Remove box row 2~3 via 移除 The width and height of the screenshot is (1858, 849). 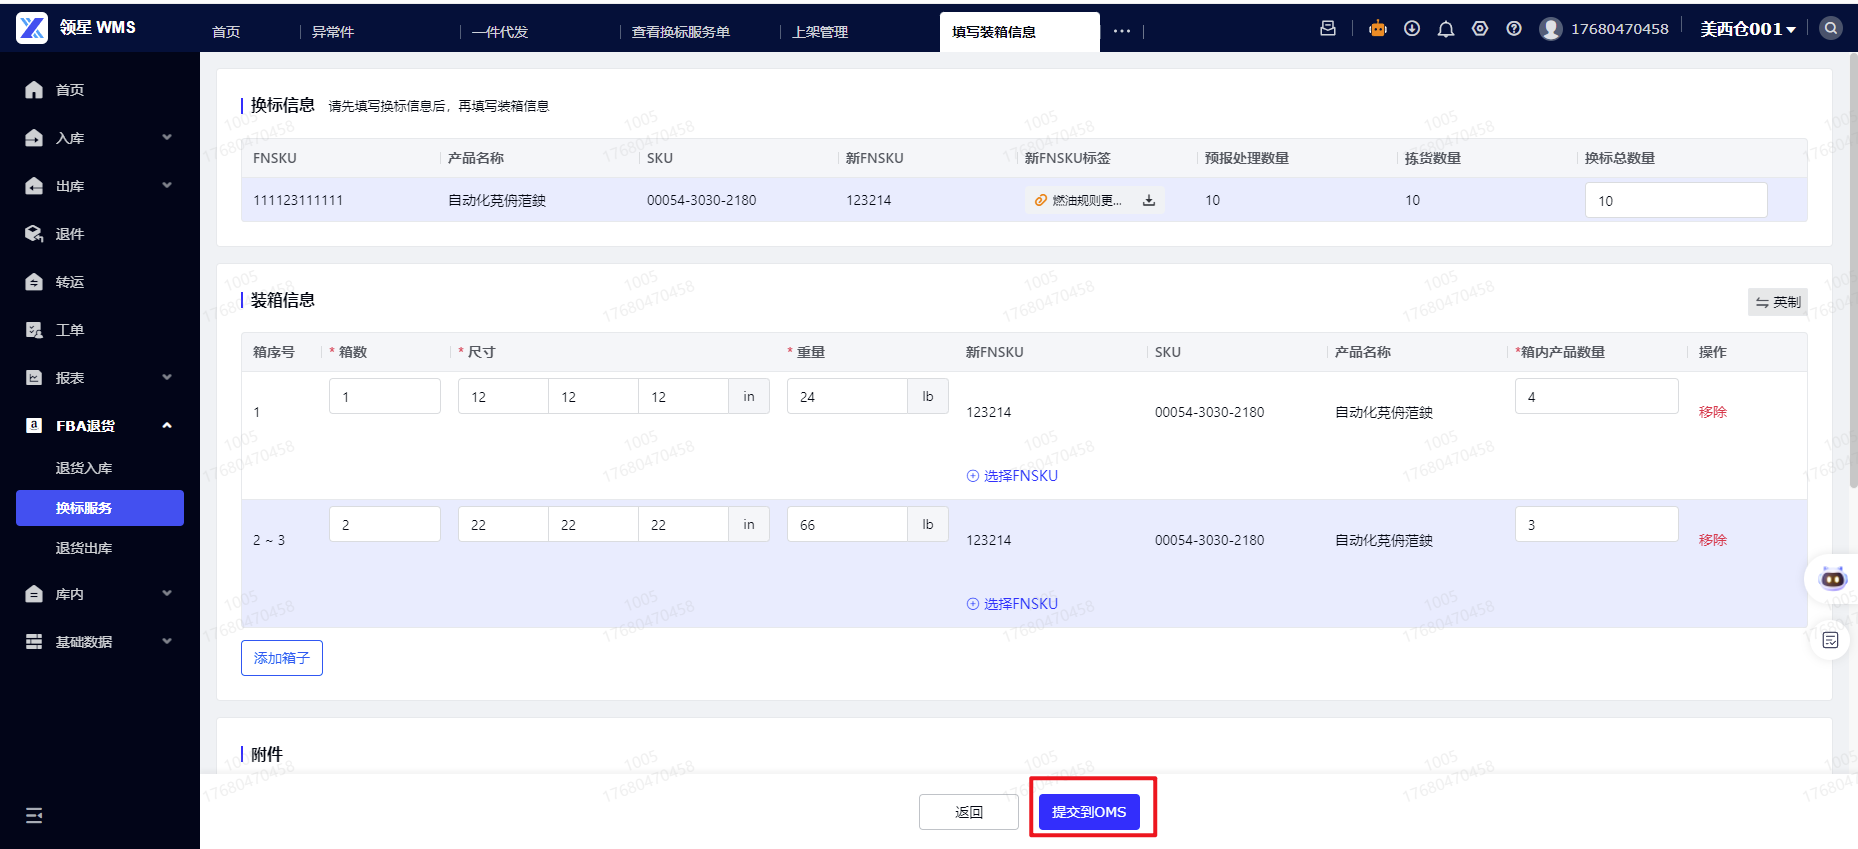click(1712, 540)
